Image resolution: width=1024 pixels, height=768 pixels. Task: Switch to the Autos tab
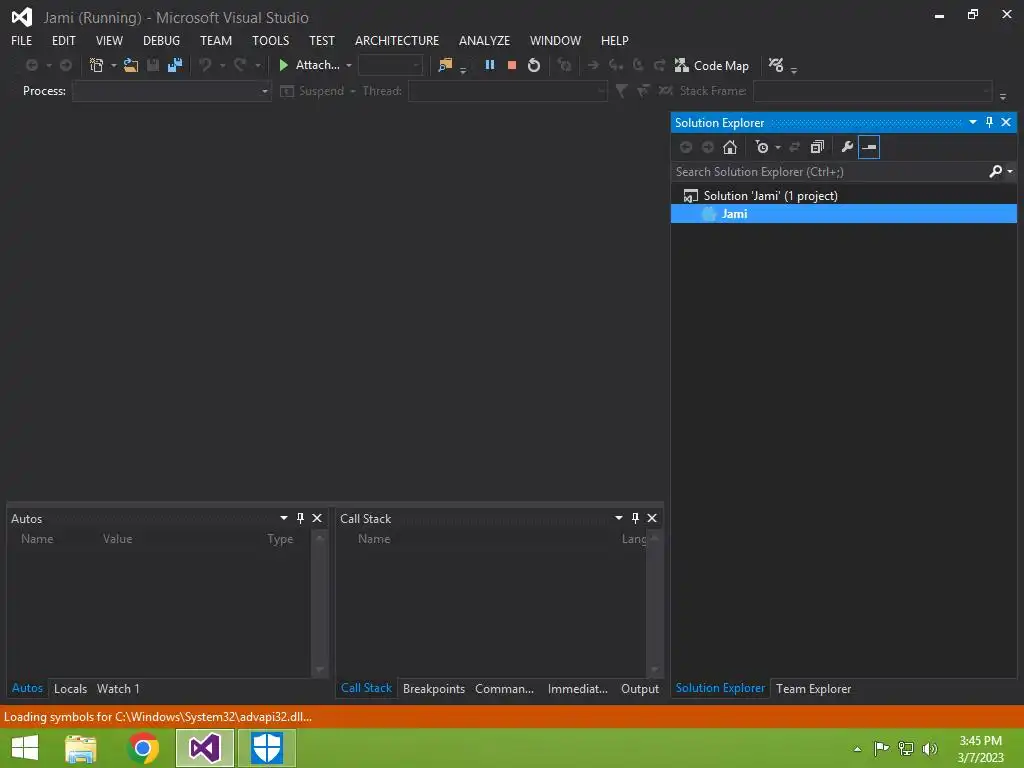pyautogui.click(x=27, y=688)
